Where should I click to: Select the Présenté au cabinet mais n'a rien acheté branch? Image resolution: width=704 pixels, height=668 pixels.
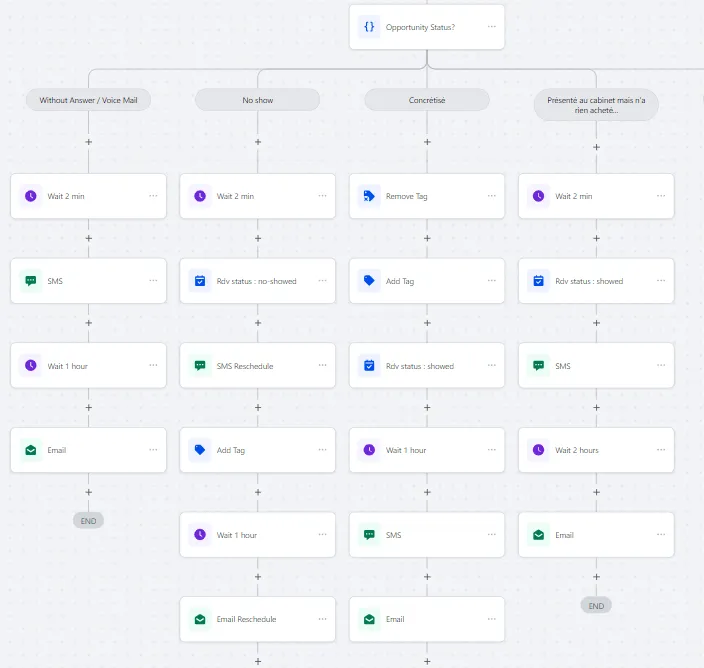pyautogui.click(x=596, y=105)
